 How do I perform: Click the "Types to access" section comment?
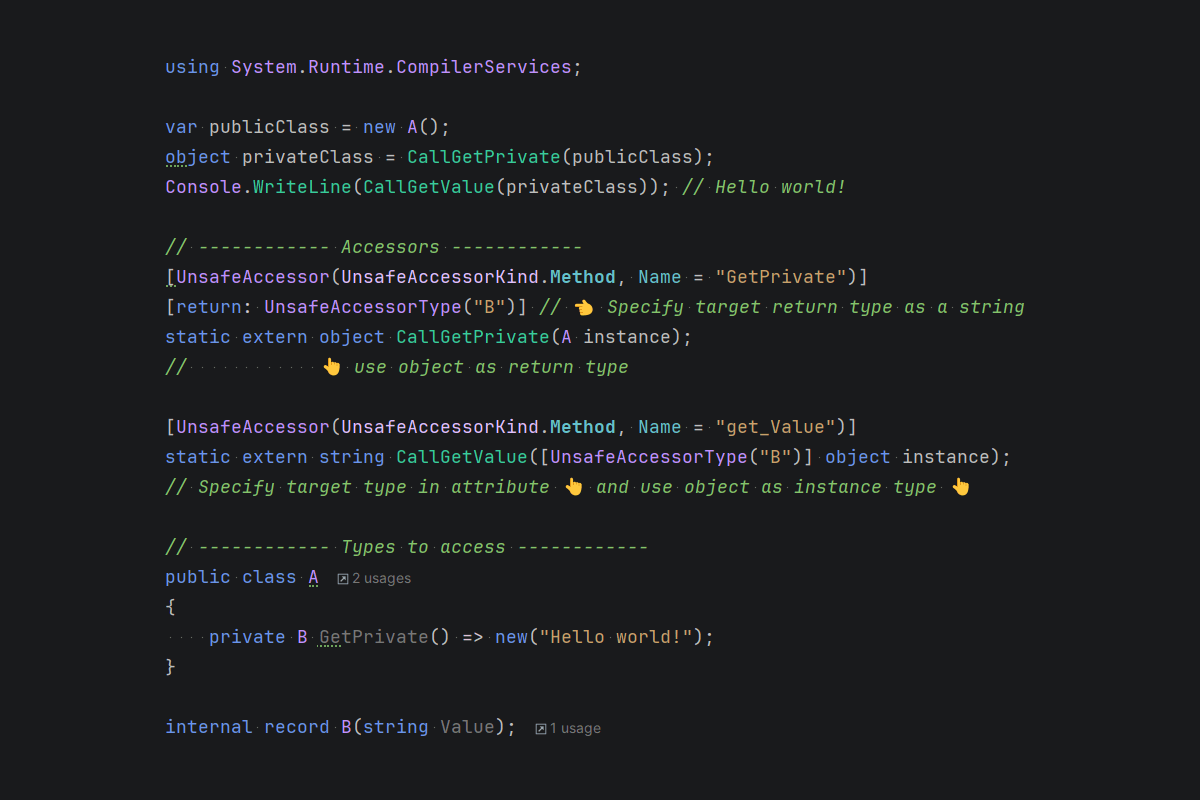(x=423, y=547)
